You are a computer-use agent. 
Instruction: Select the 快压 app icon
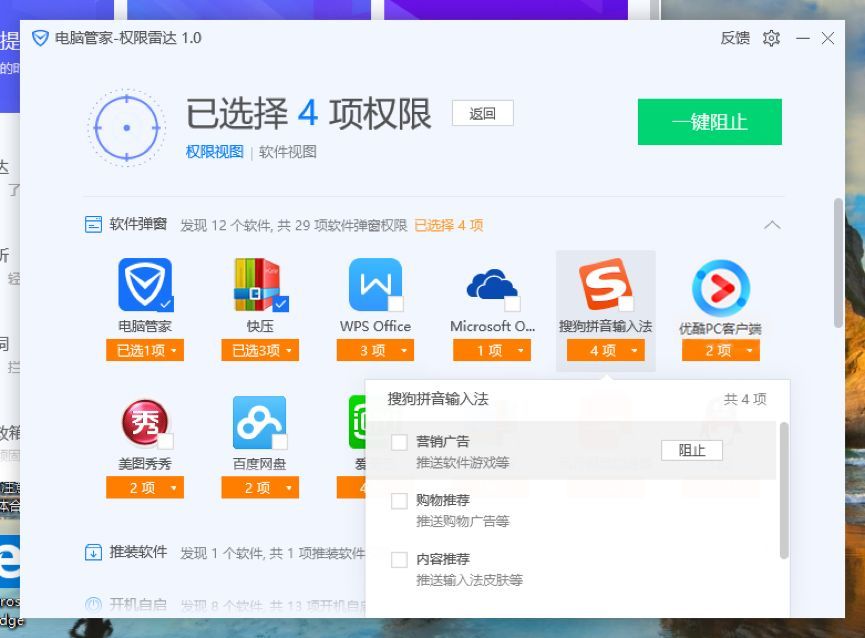pyautogui.click(x=260, y=285)
